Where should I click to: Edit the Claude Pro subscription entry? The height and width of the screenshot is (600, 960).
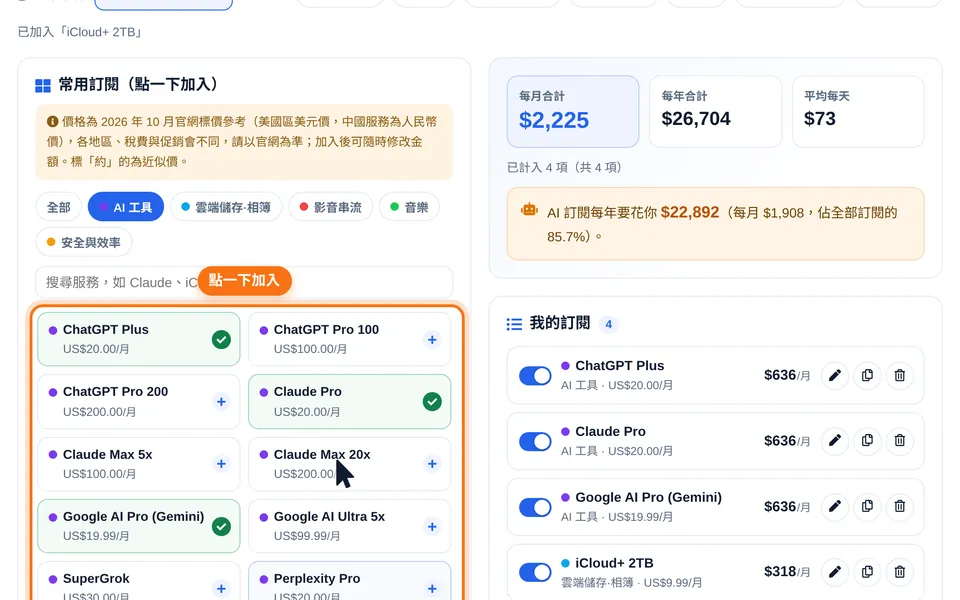[834, 441]
